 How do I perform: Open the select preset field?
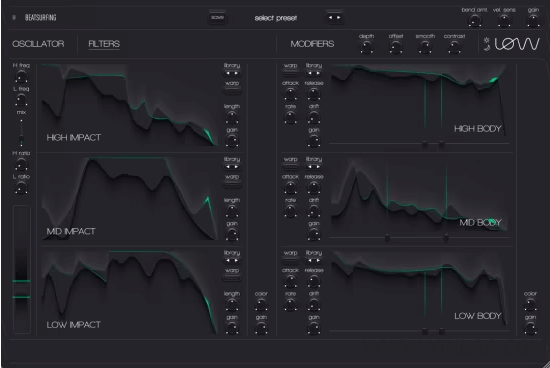276,18
